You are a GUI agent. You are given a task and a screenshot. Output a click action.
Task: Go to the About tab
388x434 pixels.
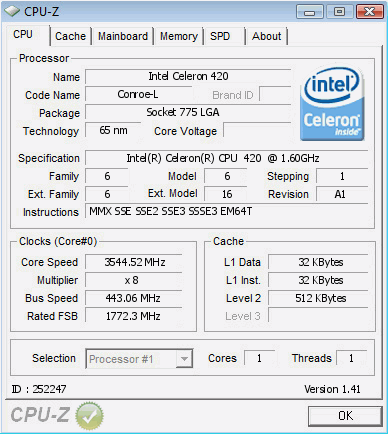click(x=267, y=36)
